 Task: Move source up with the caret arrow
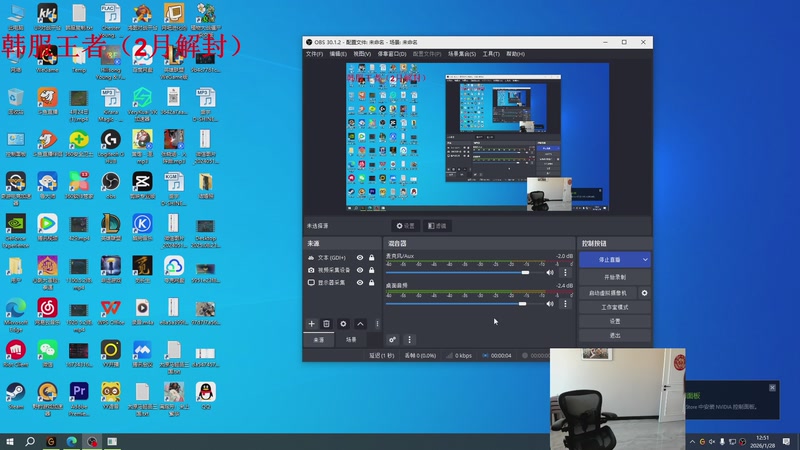360,324
